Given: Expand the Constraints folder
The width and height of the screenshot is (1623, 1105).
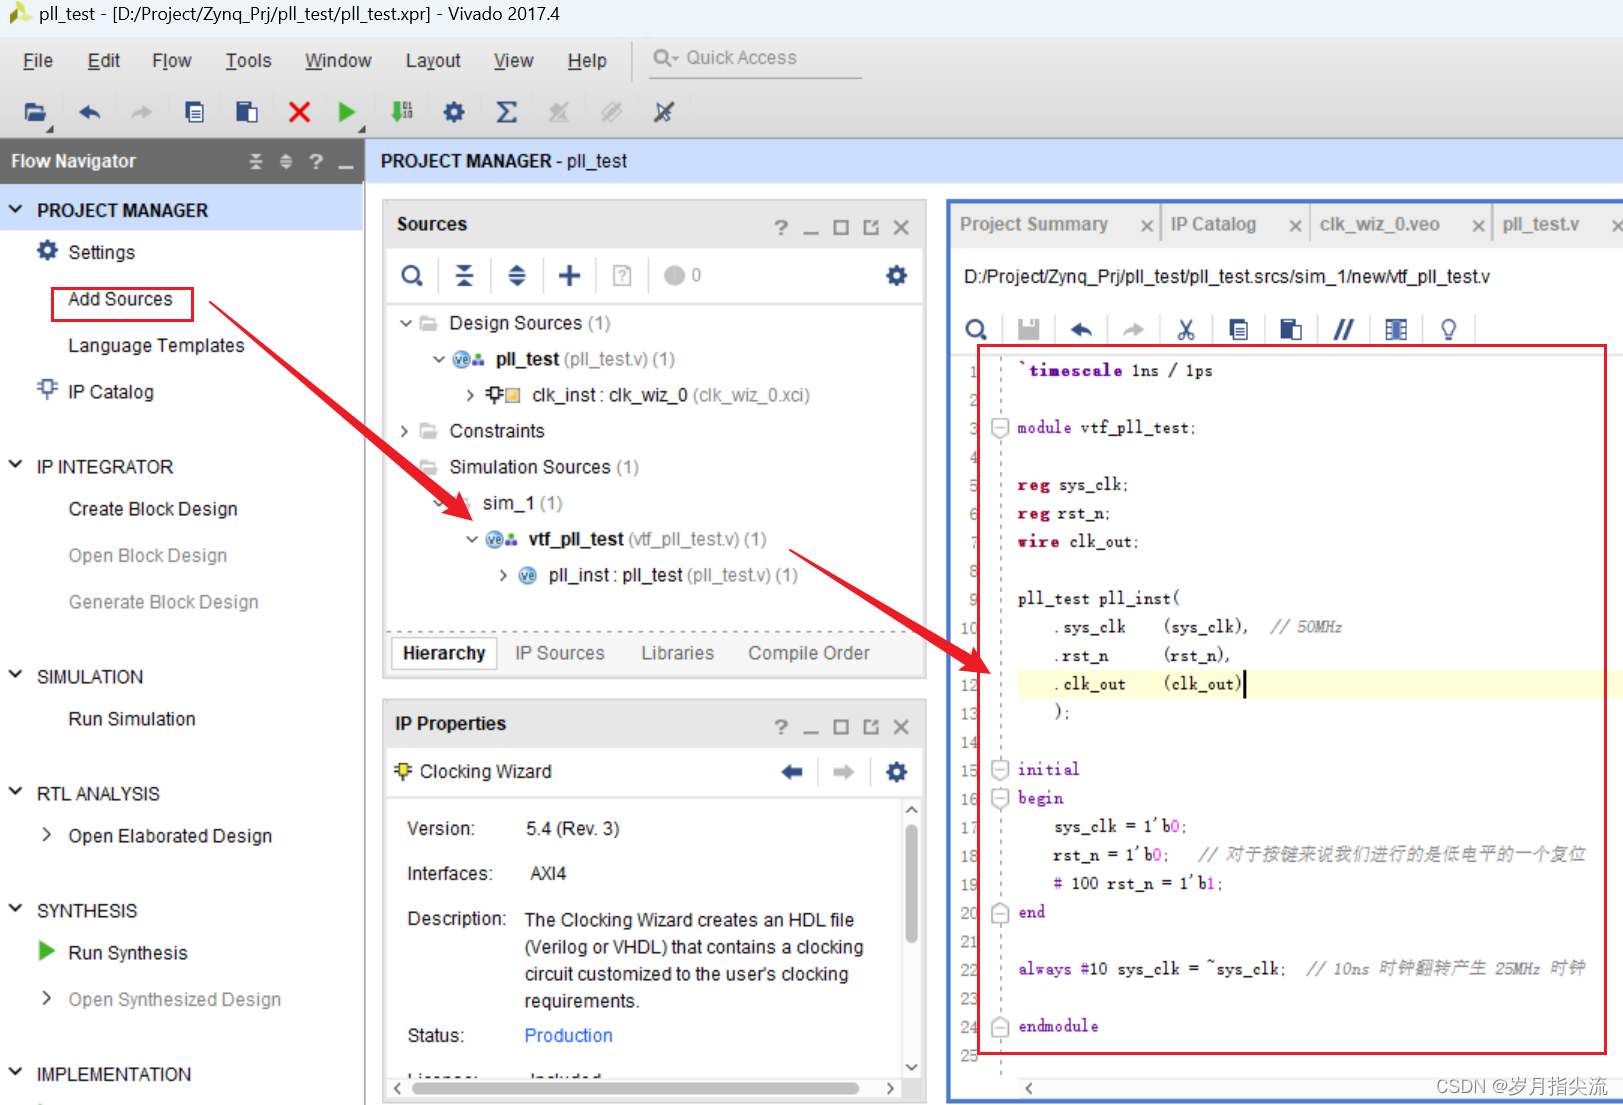Looking at the screenshot, I should coord(405,431).
